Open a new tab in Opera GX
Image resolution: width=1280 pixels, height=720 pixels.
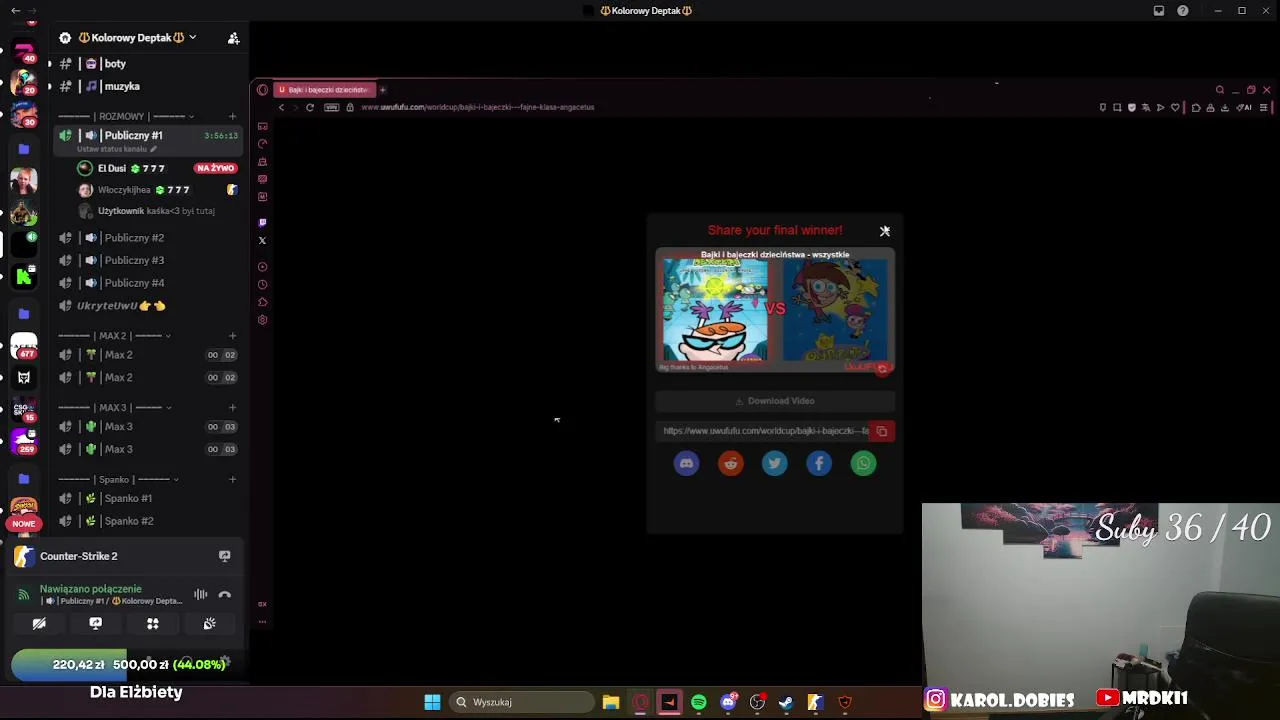[x=382, y=90]
